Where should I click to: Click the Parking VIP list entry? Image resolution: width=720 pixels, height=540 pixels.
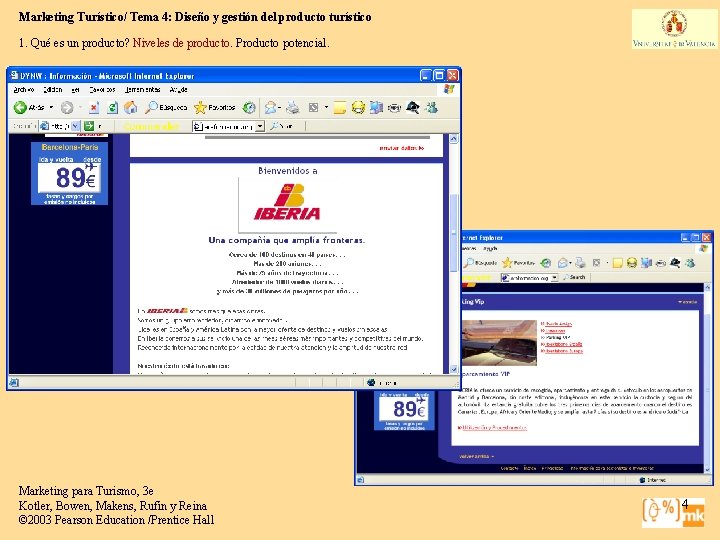tap(556, 338)
